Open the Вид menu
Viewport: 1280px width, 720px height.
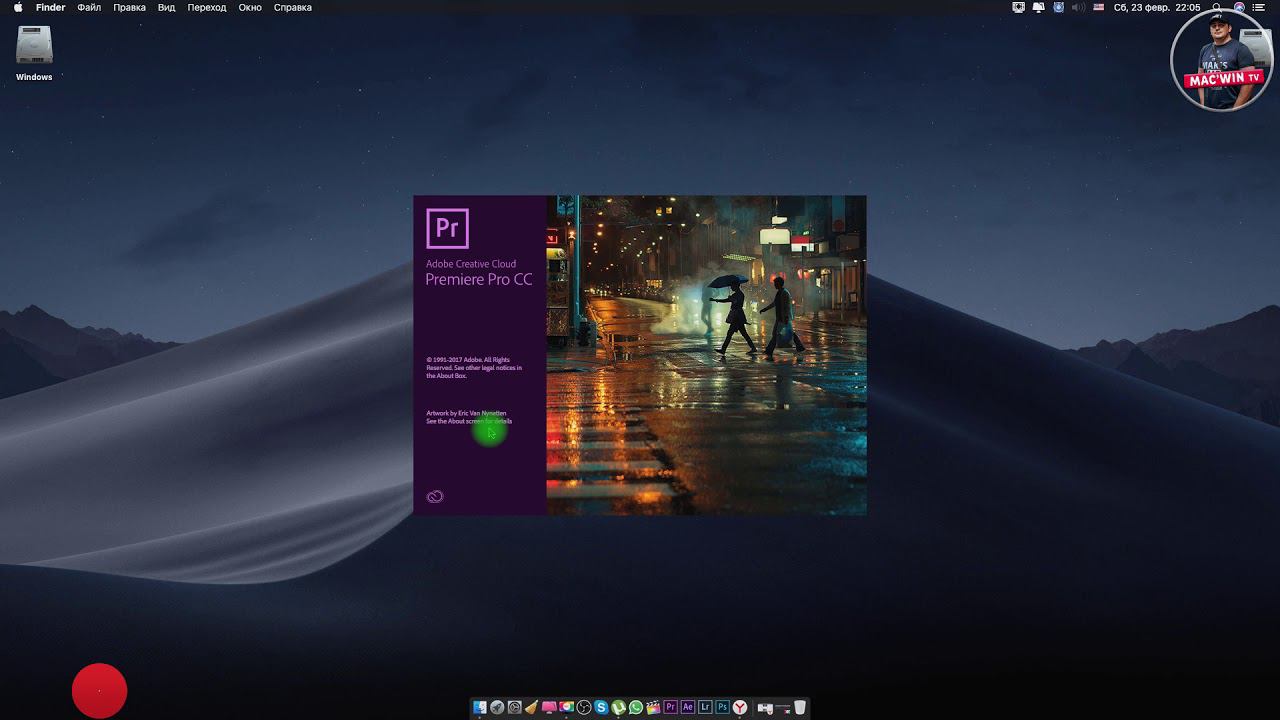[x=167, y=7]
